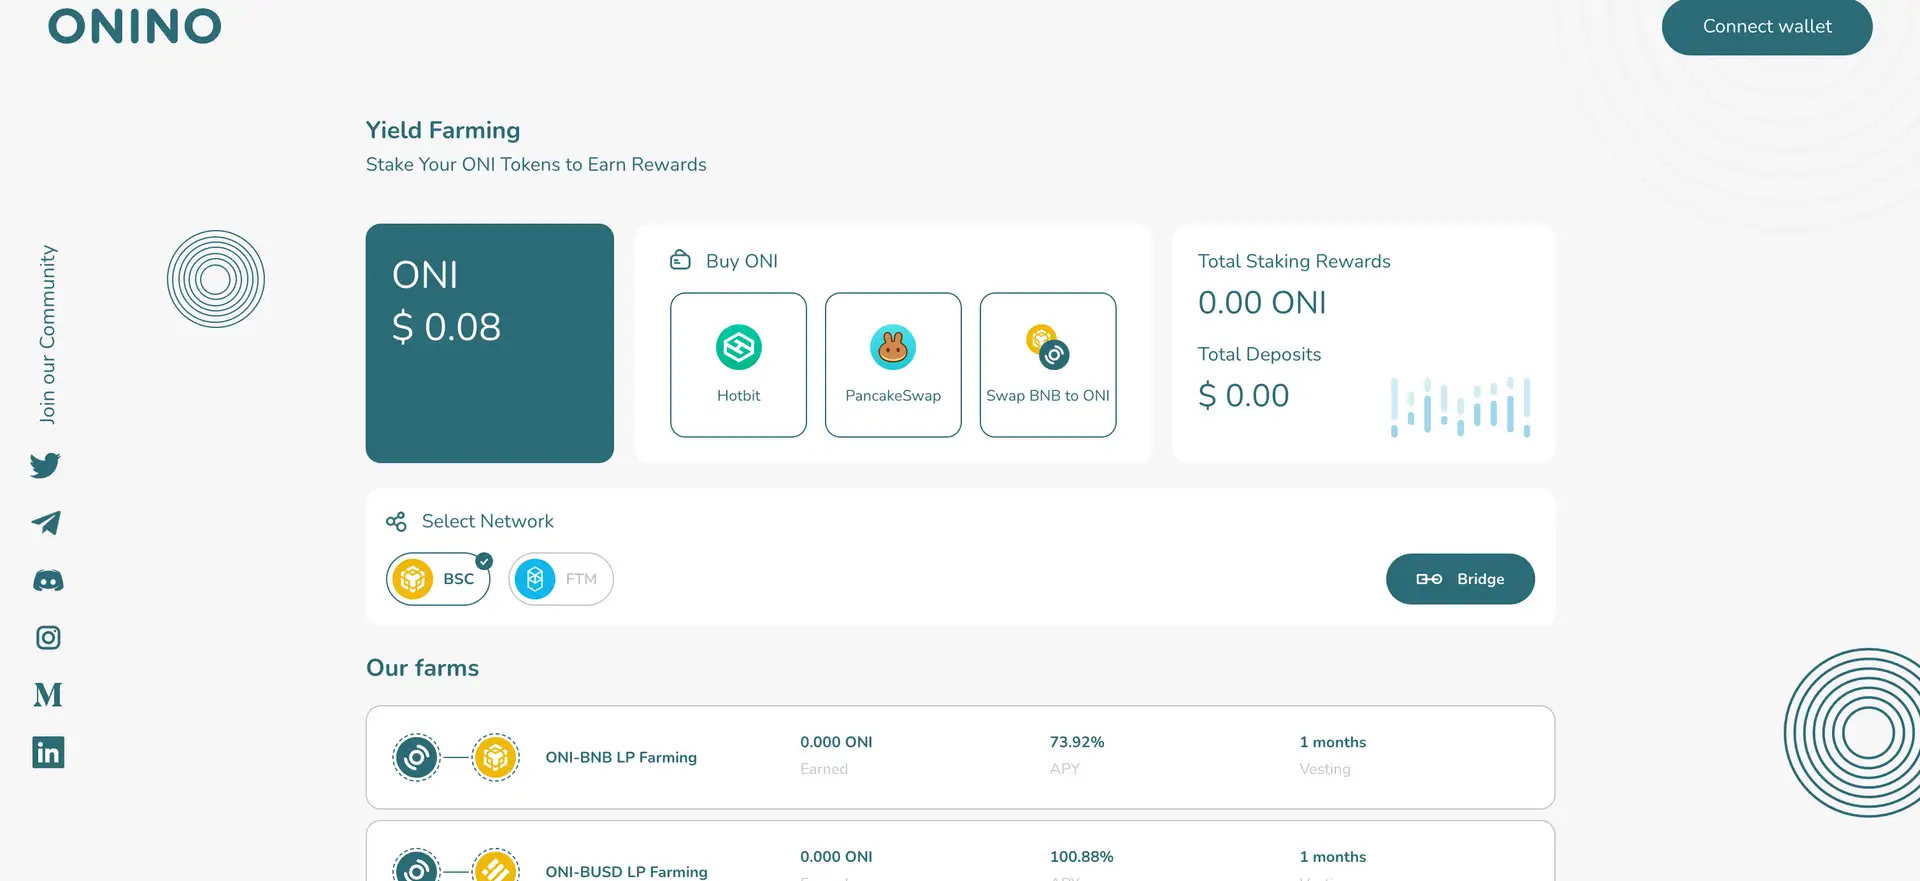The height and width of the screenshot is (881, 1920).
Task: Click the ONI price card
Action: coord(489,343)
